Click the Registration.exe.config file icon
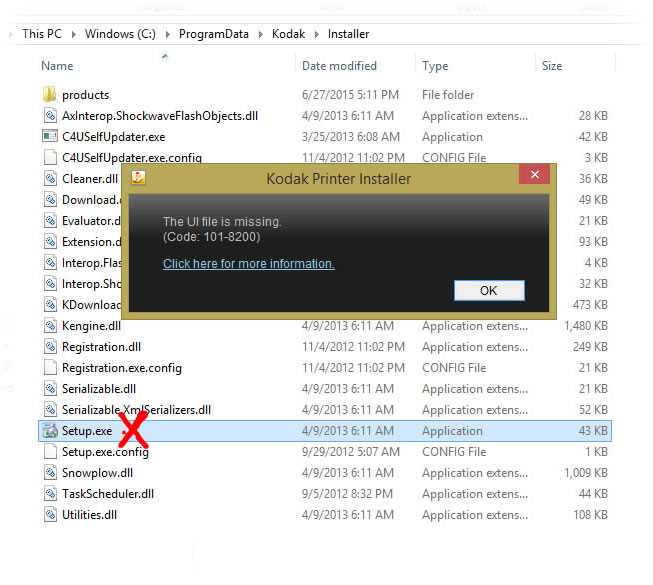This screenshot has width=653, height=585. pos(50,368)
